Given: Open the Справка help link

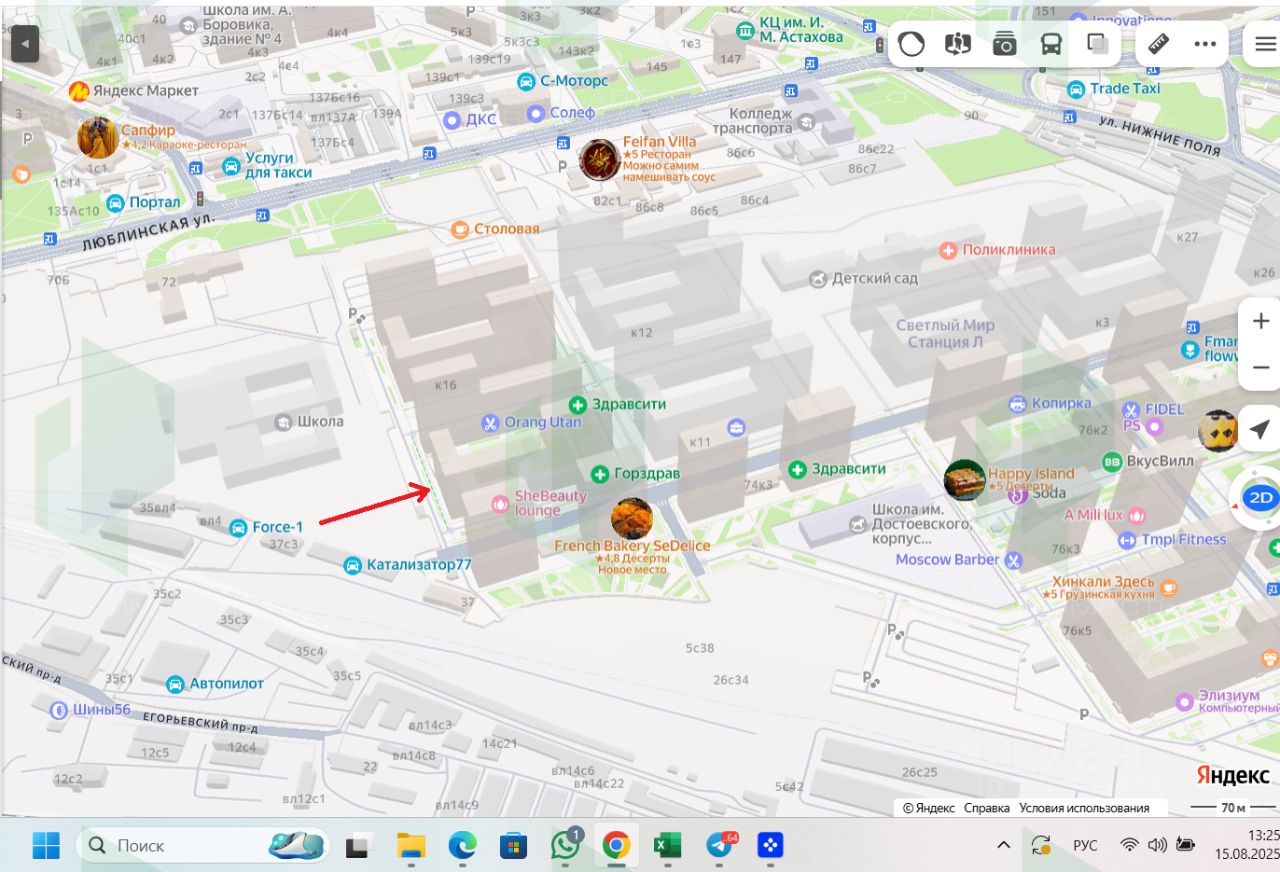Looking at the screenshot, I should coord(987,808).
